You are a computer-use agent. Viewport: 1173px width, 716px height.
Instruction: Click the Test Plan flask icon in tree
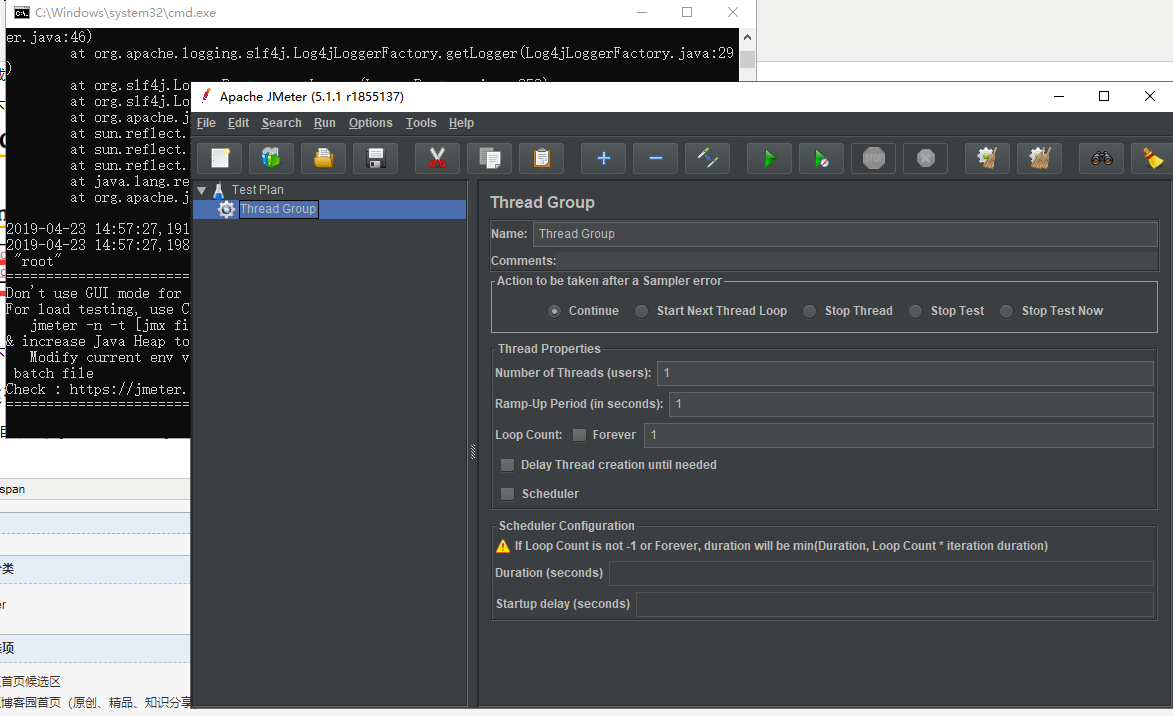(218, 190)
